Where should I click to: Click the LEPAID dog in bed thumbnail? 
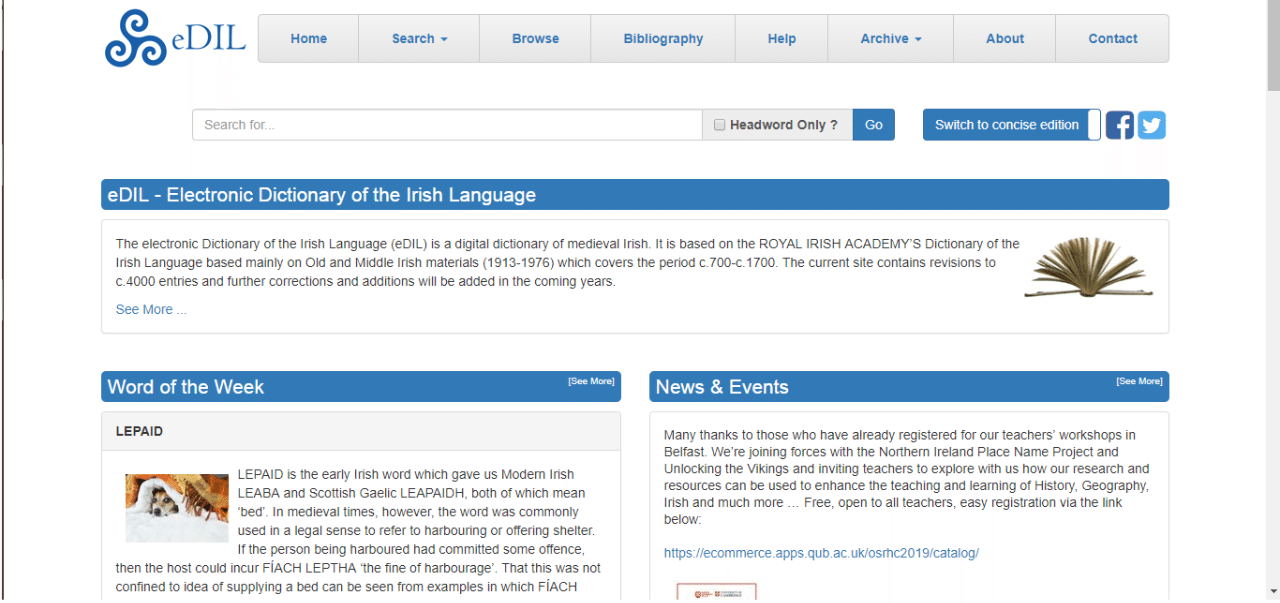177,508
